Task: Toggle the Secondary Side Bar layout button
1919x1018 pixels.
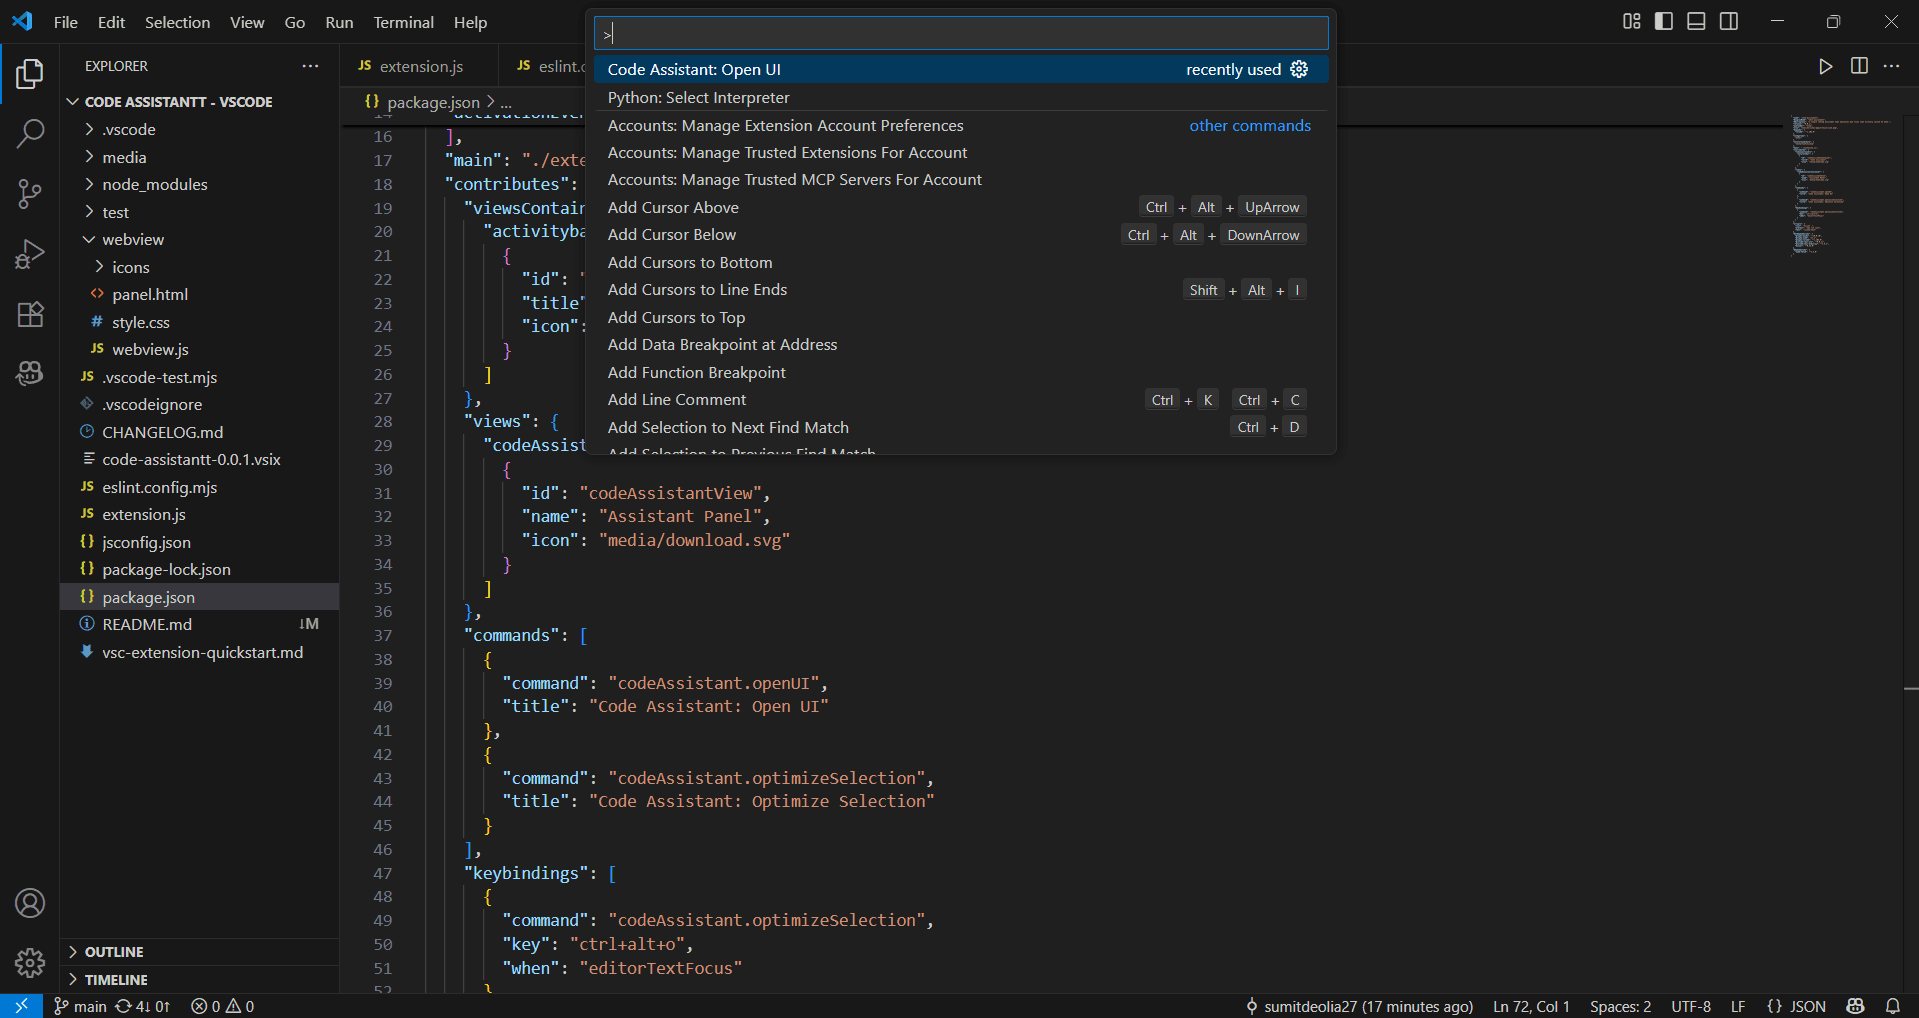Action: click(x=1729, y=21)
